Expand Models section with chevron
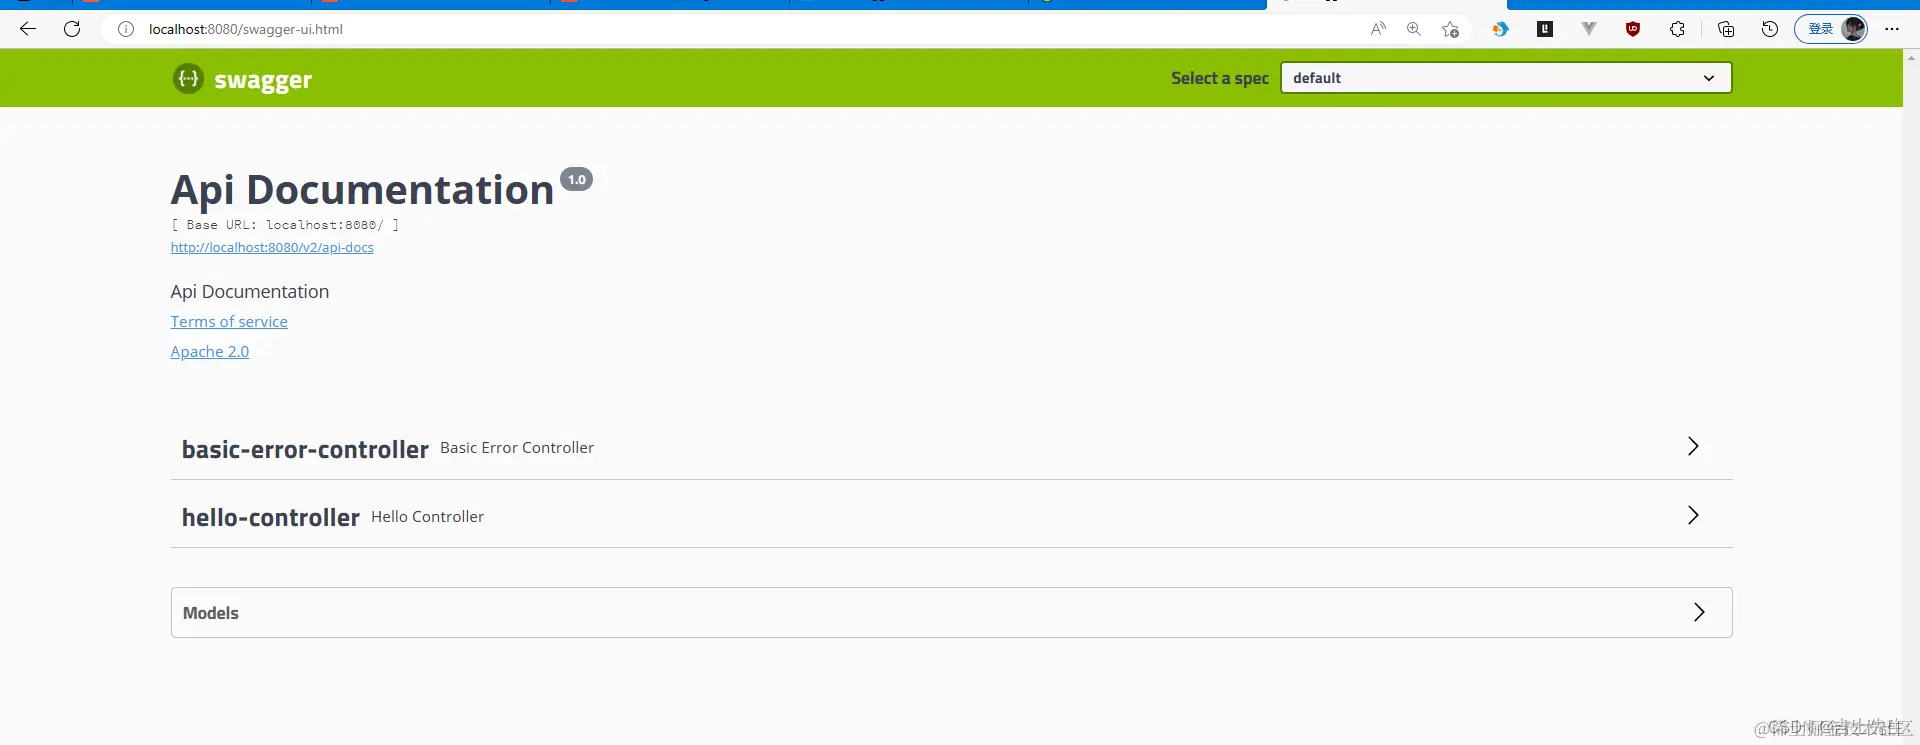This screenshot has width=1920, height=745. [x=1699, y=612]
